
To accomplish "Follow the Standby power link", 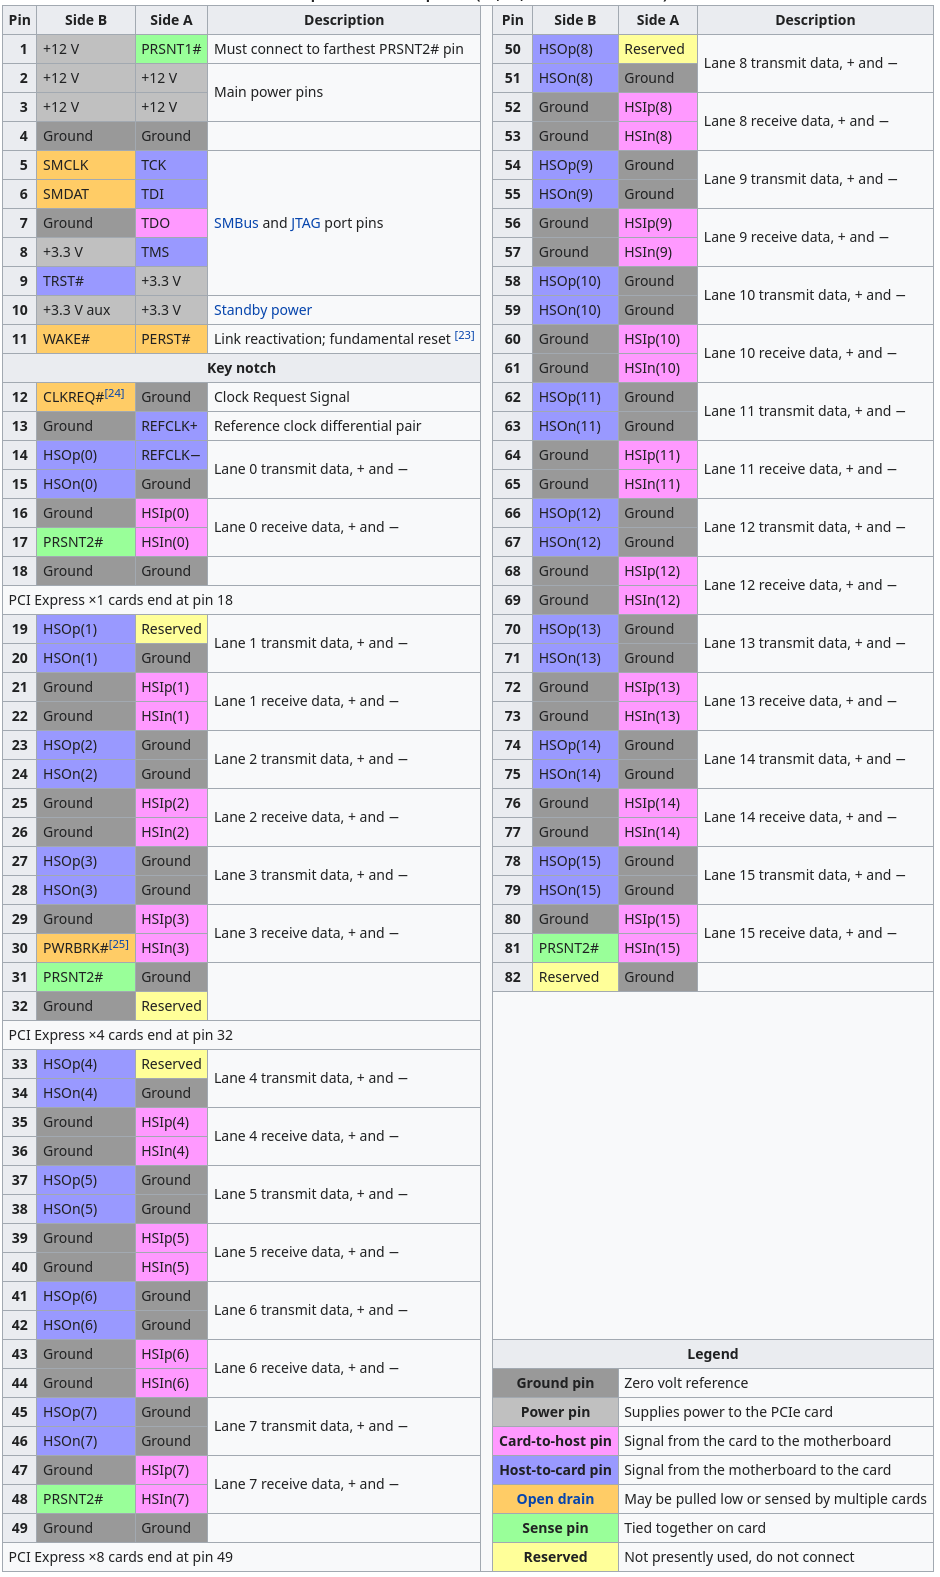I will point(263,310).
